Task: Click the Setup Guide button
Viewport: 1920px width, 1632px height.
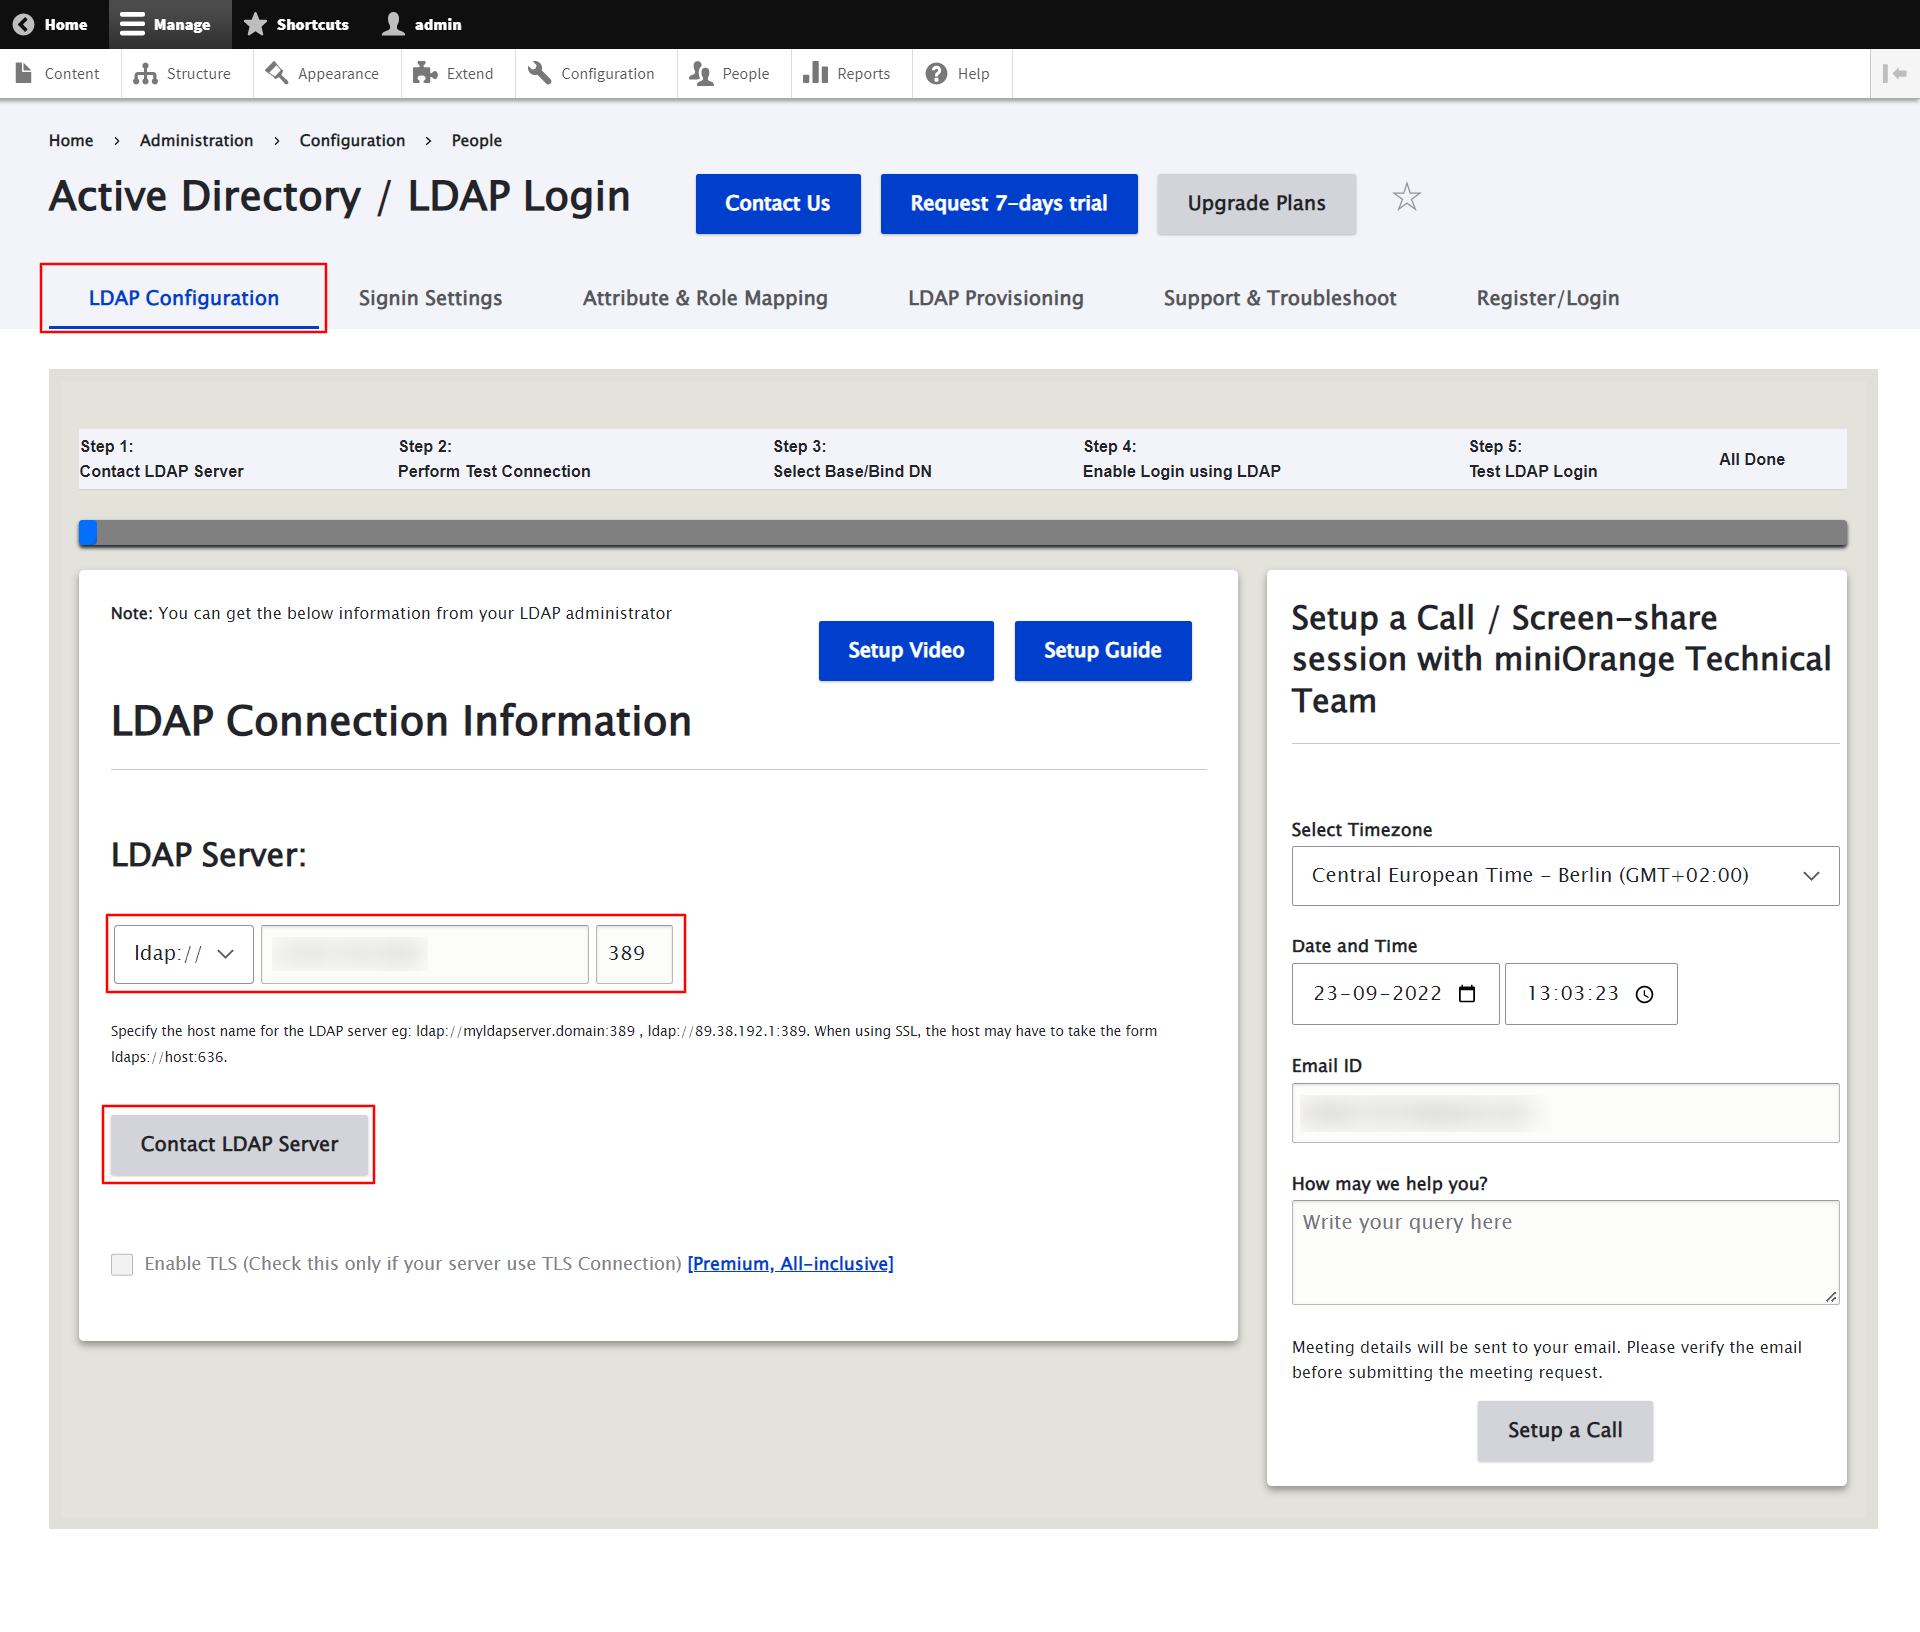Action: tap(1104, 651)
